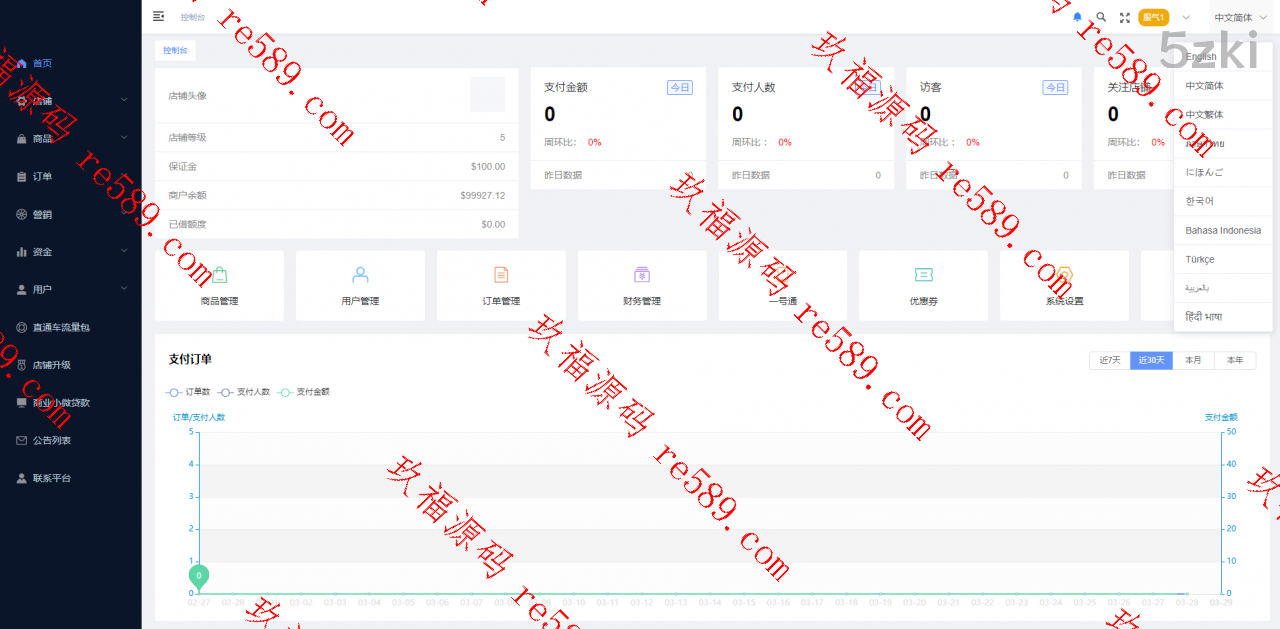Open the 中文简体 language selector
Screen dimensions: 1280x629
(x=1239, y=17)
